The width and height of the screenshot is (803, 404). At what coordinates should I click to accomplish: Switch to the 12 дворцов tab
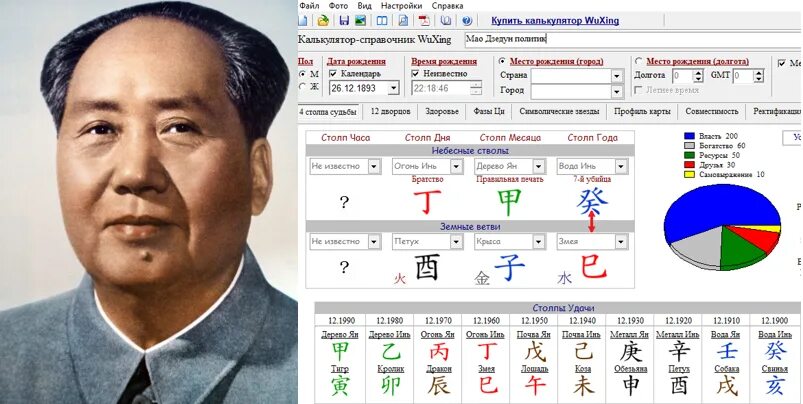pos(390,111)
